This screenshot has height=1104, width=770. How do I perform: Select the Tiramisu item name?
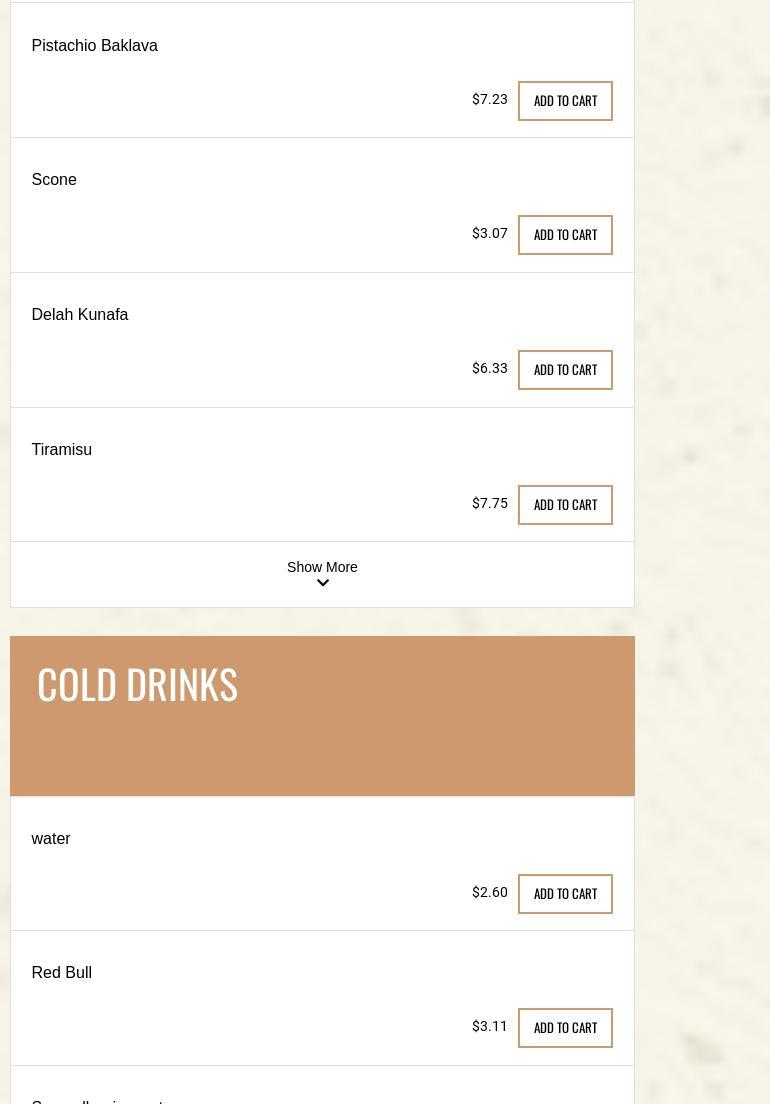click(x=62, y=450)
